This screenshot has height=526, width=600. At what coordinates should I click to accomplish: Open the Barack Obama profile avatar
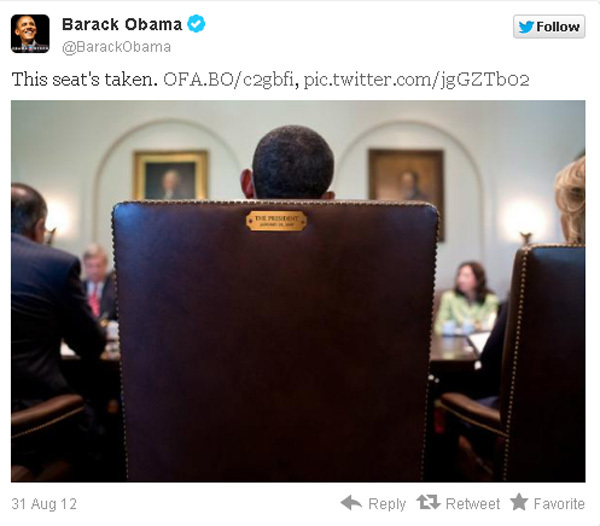30,34
